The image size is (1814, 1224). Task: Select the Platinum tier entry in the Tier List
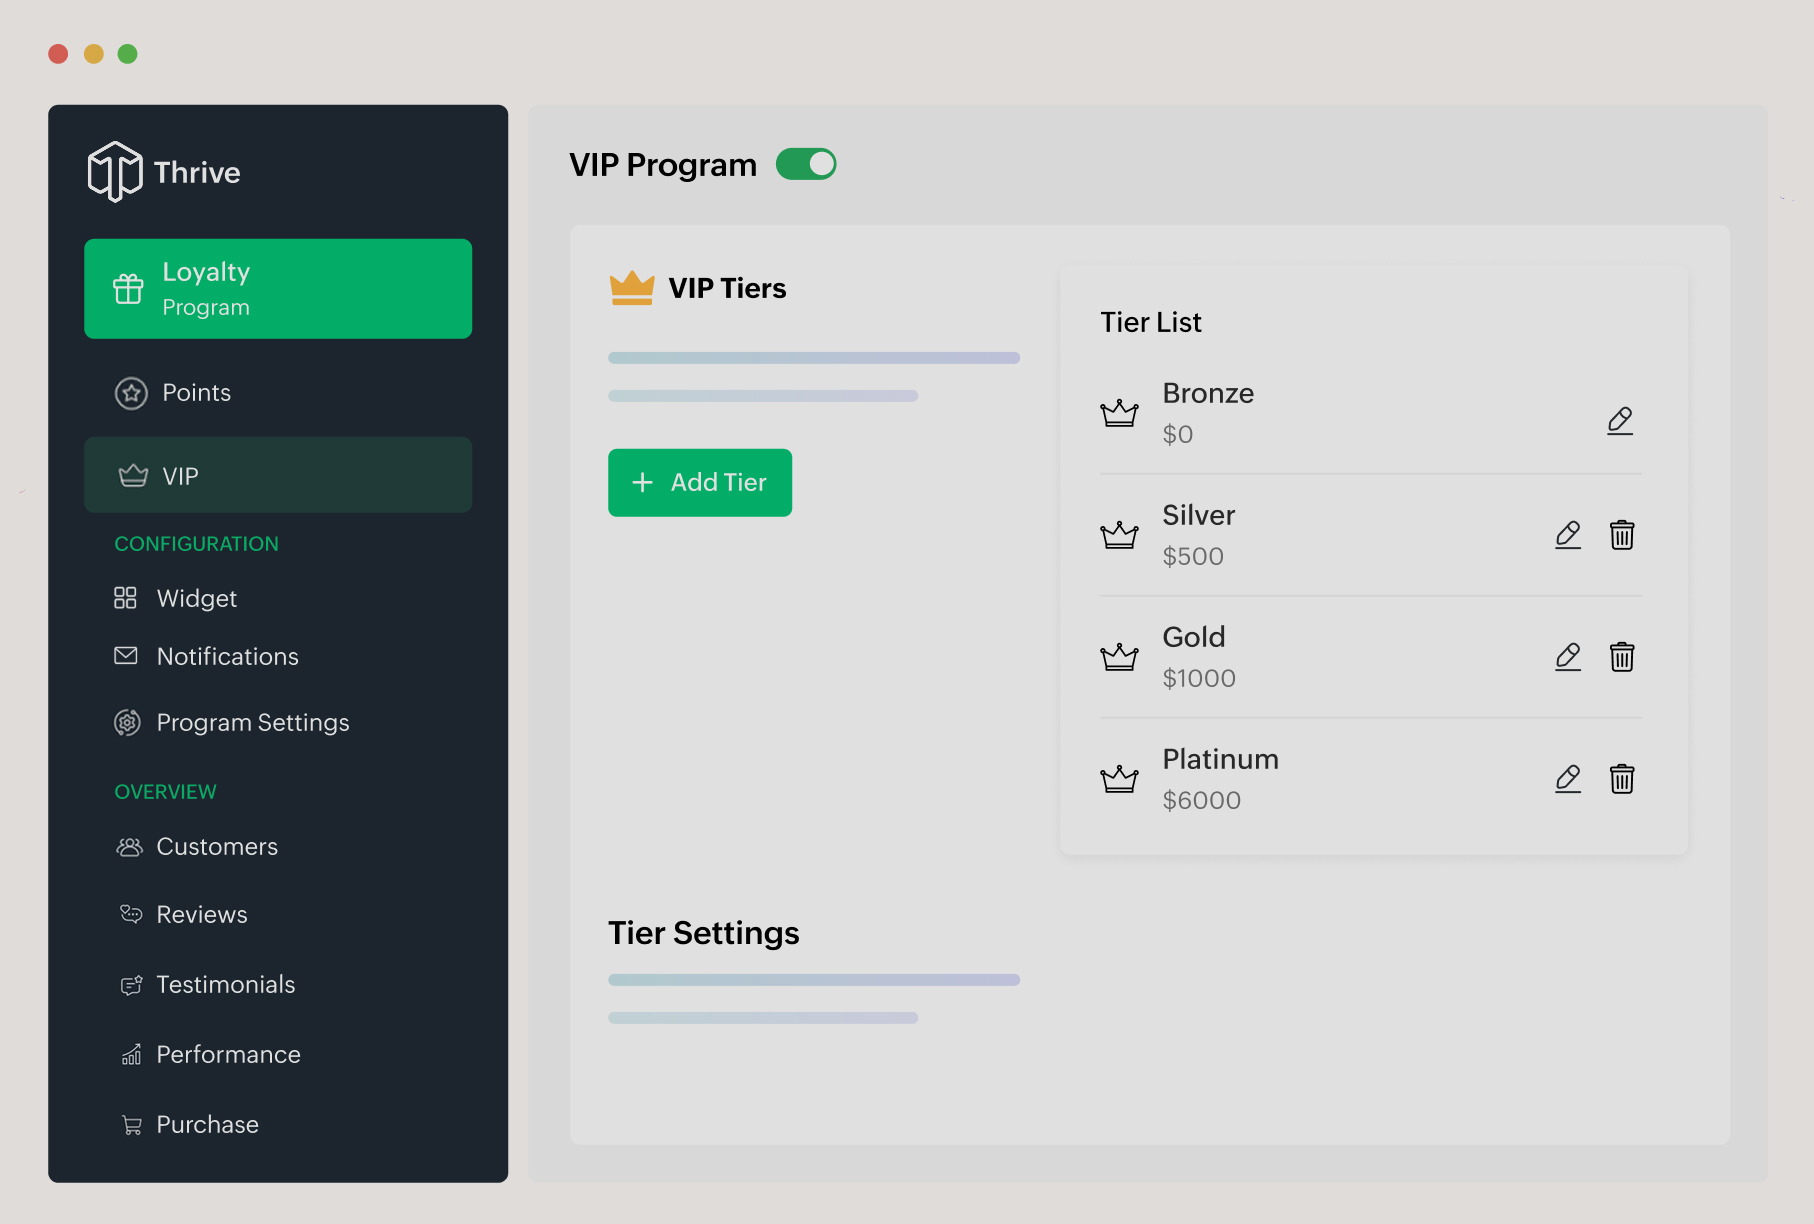click(1220, 777)
